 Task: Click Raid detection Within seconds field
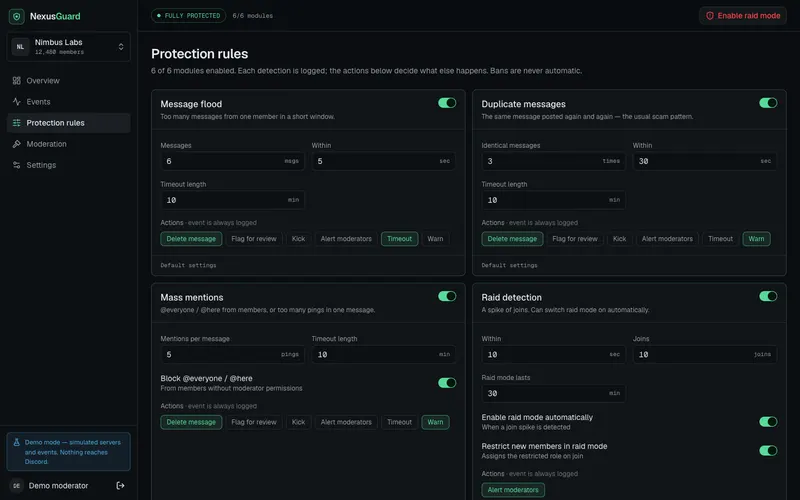pyautogui.click(x=554, y=355)
